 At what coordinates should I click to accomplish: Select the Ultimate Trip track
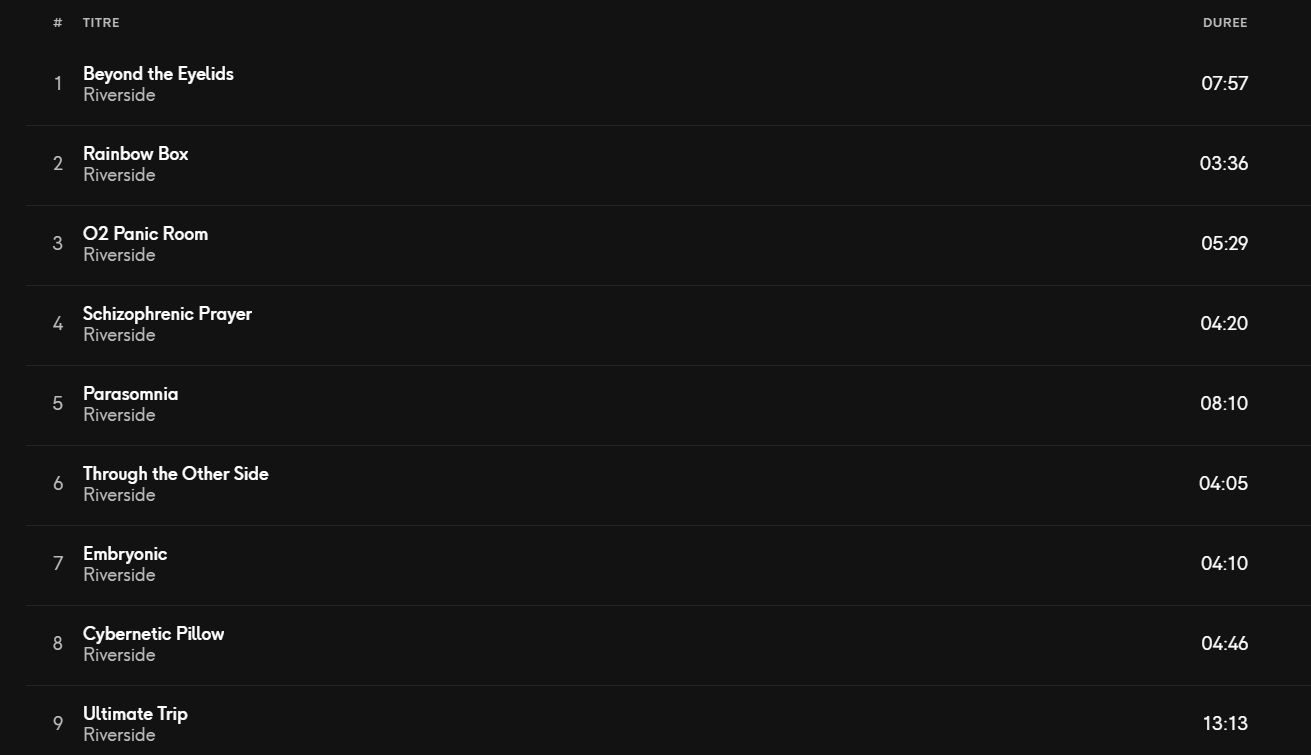135,714
